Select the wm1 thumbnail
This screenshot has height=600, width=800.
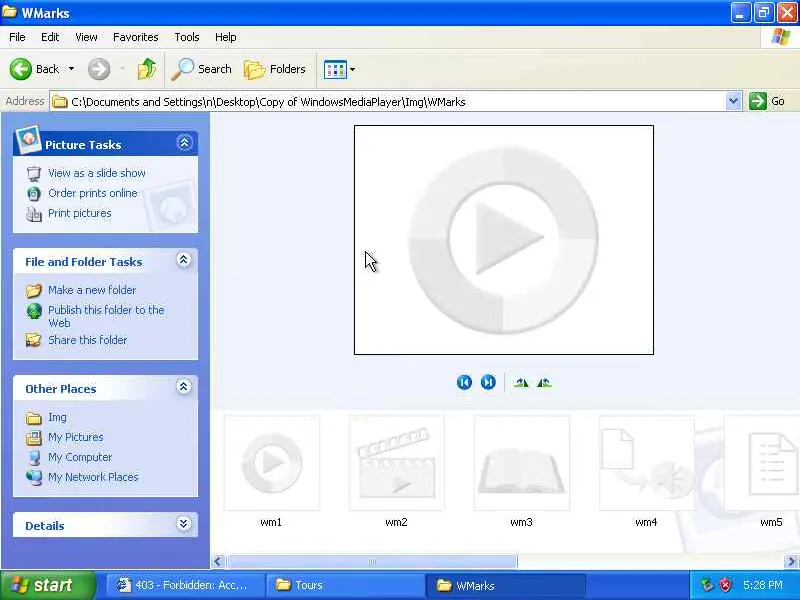pyautogui.click(x=272, y=462)
